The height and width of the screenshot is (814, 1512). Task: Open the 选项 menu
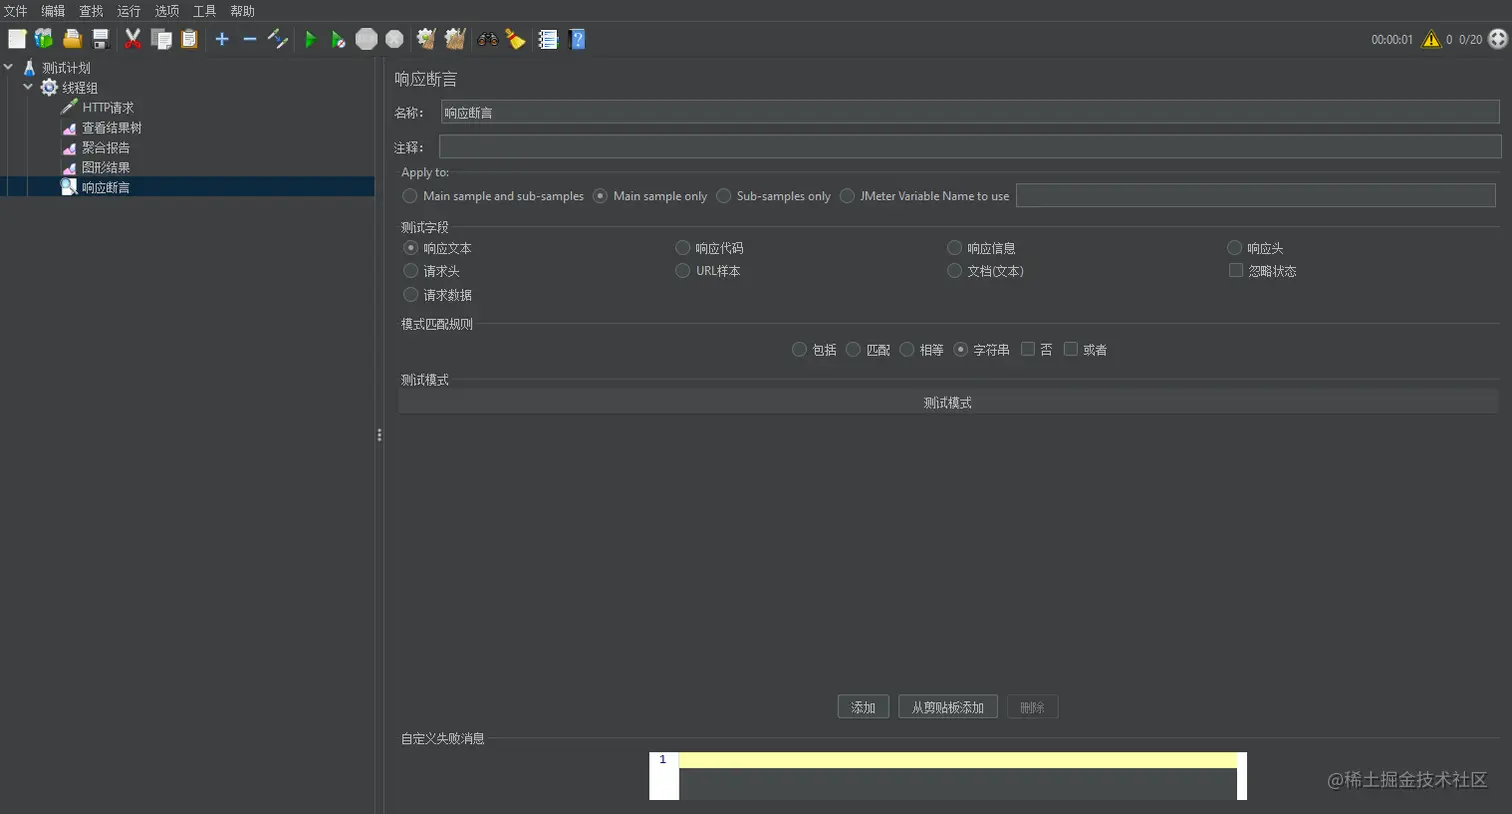167,11
